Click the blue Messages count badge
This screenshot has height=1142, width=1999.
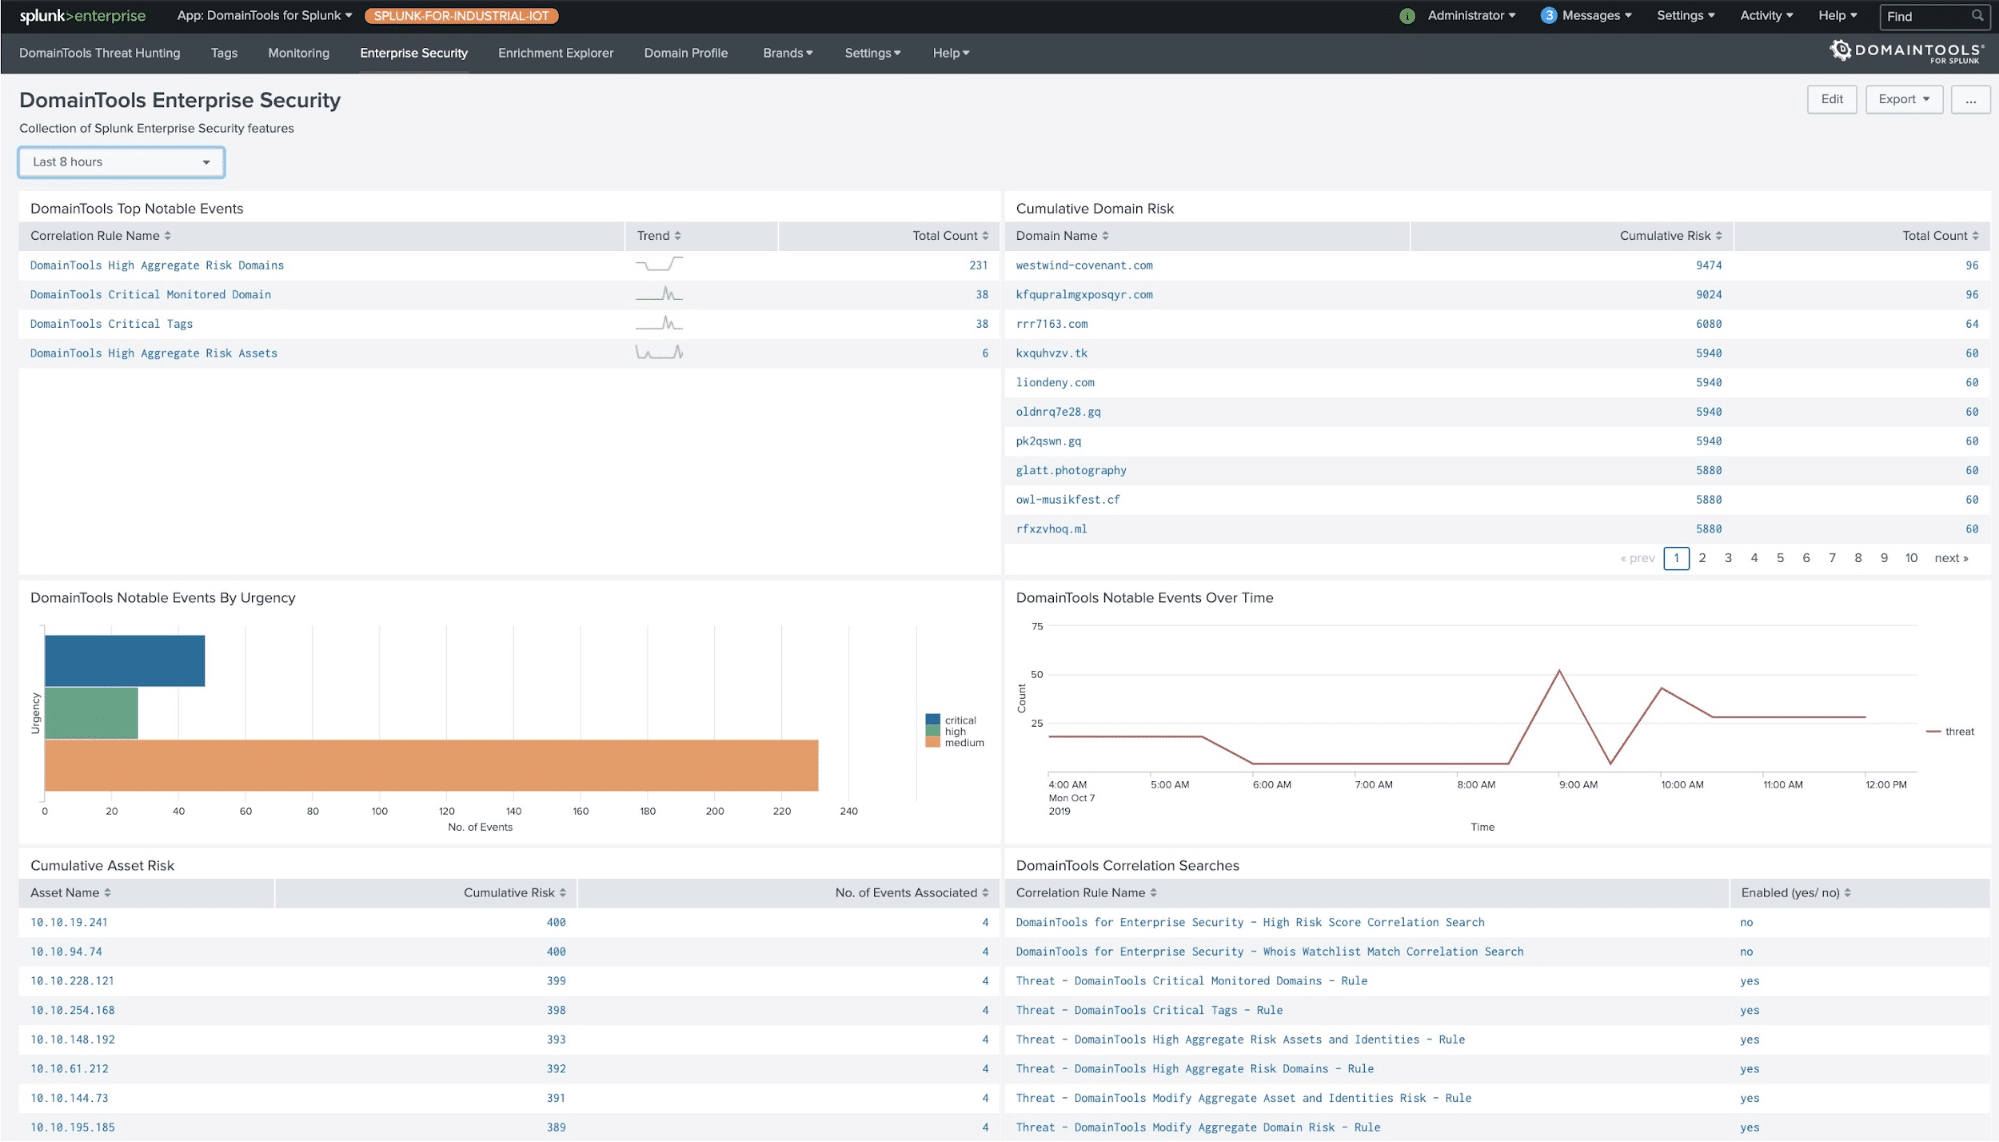1548,16
